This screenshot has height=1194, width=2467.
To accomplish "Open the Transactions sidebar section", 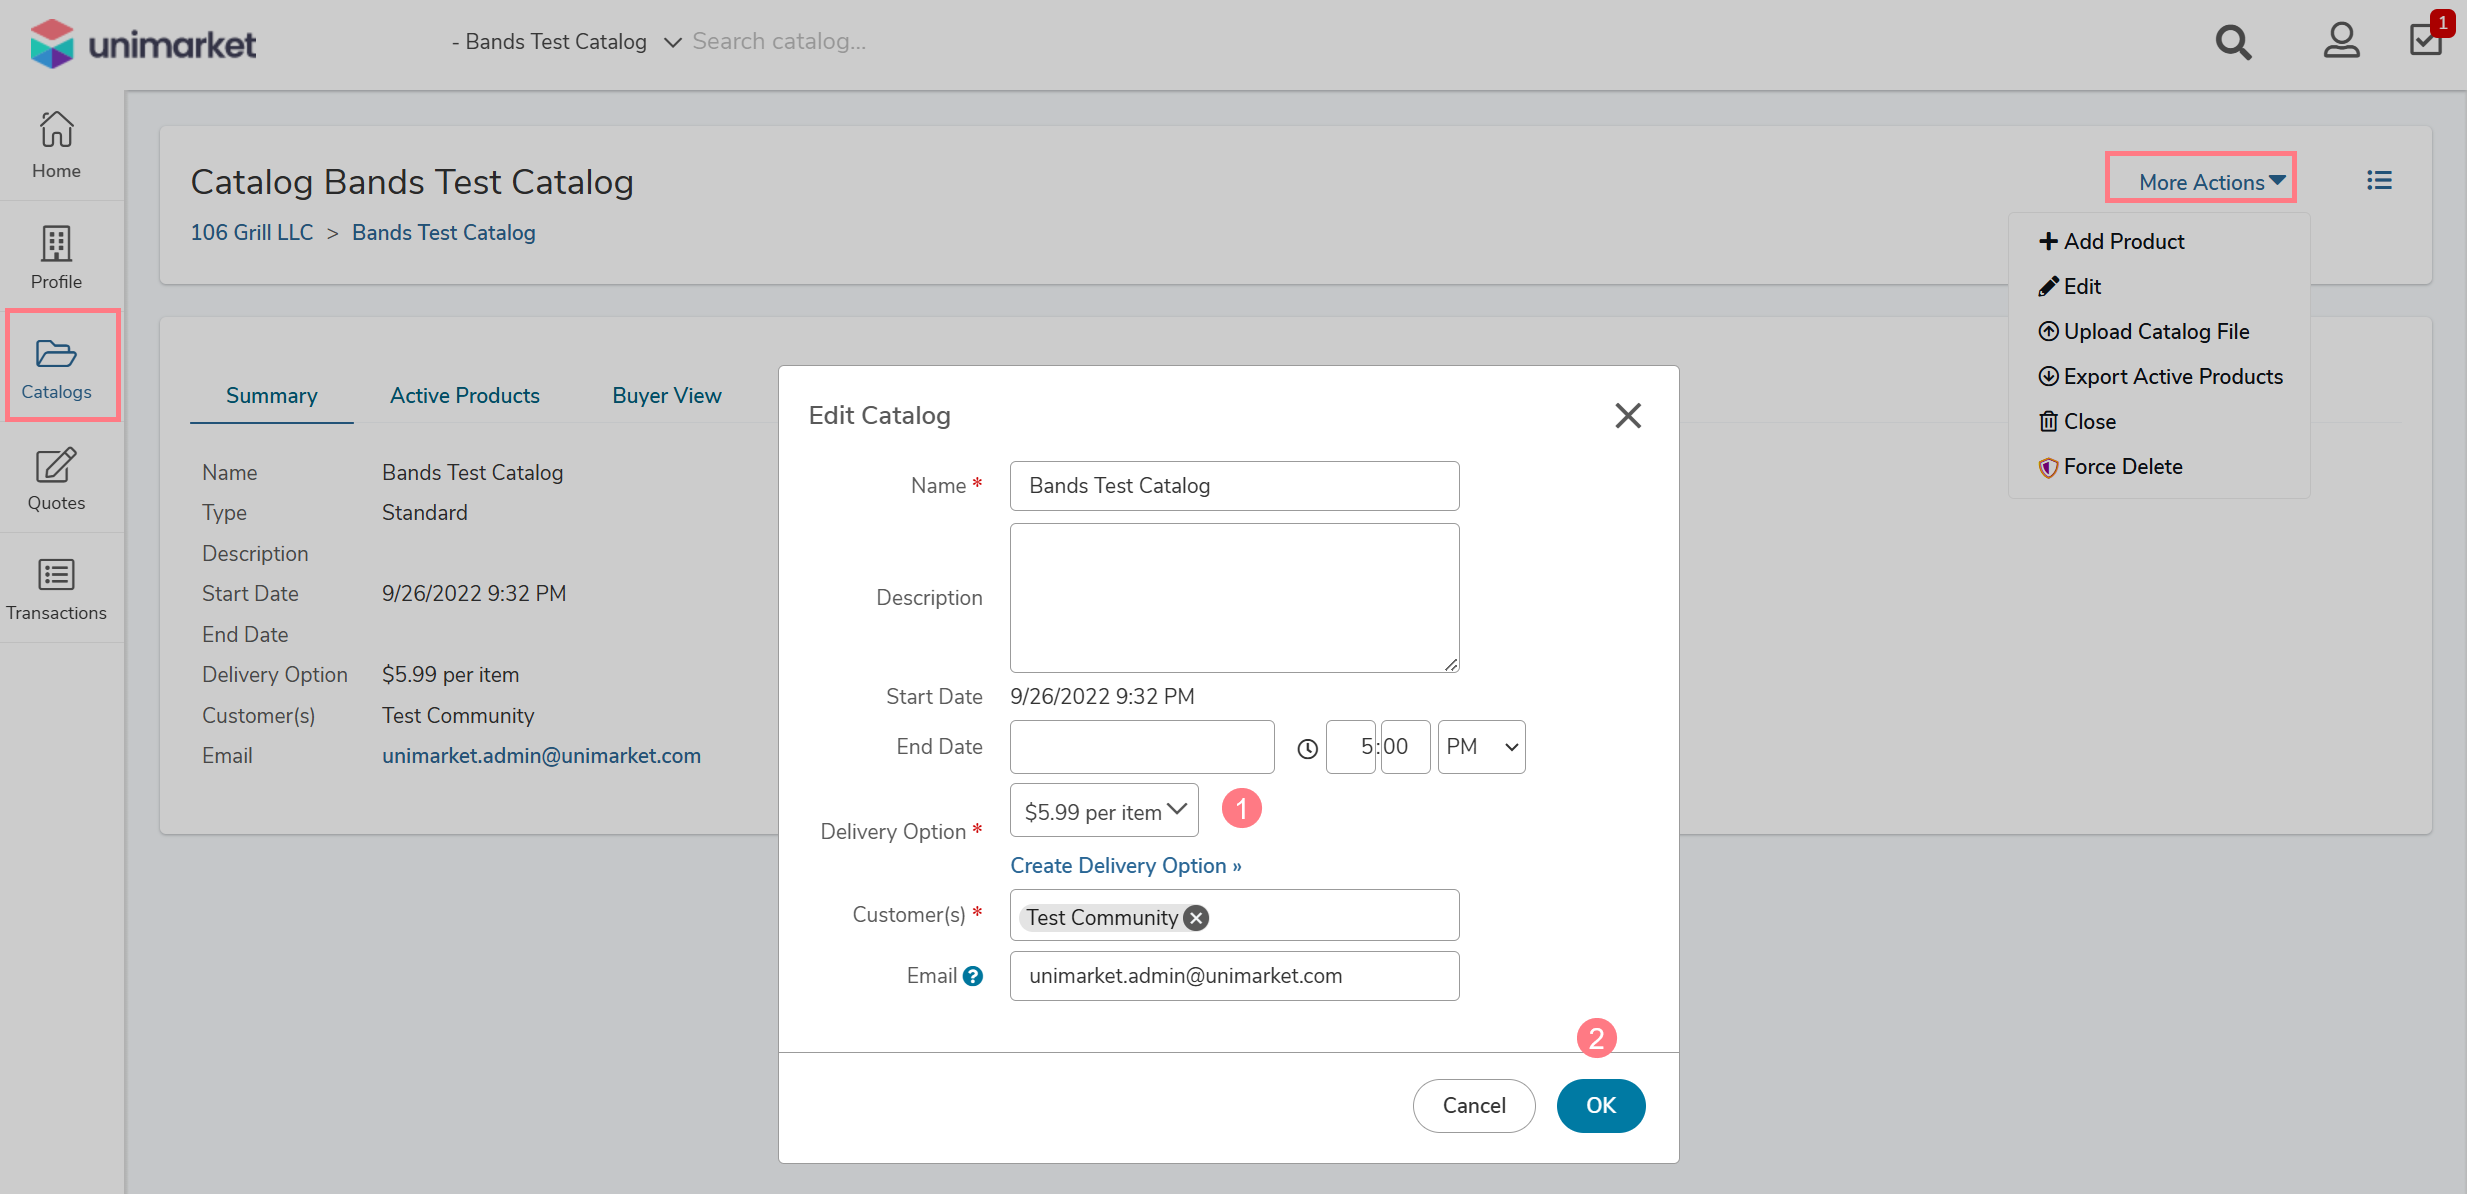I will point(56,589).
